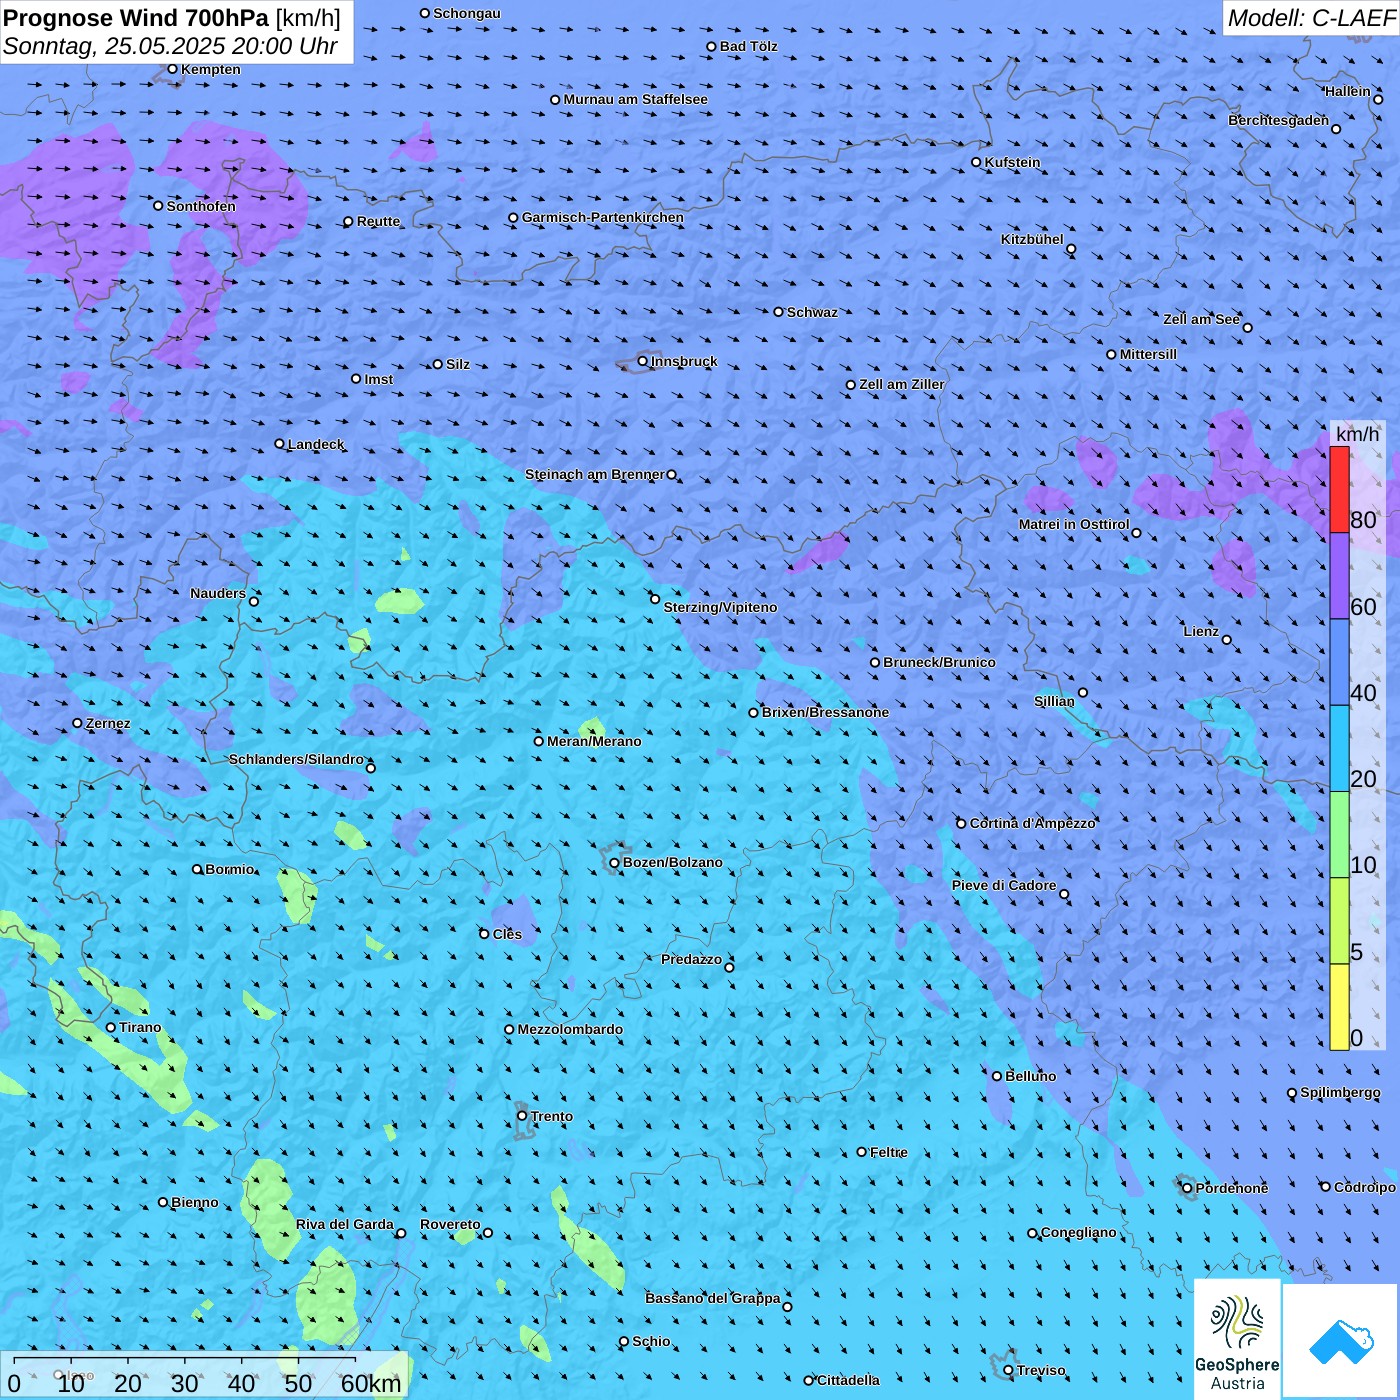Click the Tirano city marker
Screen dimensions: 1400x1400
(x=111, y=1027)
